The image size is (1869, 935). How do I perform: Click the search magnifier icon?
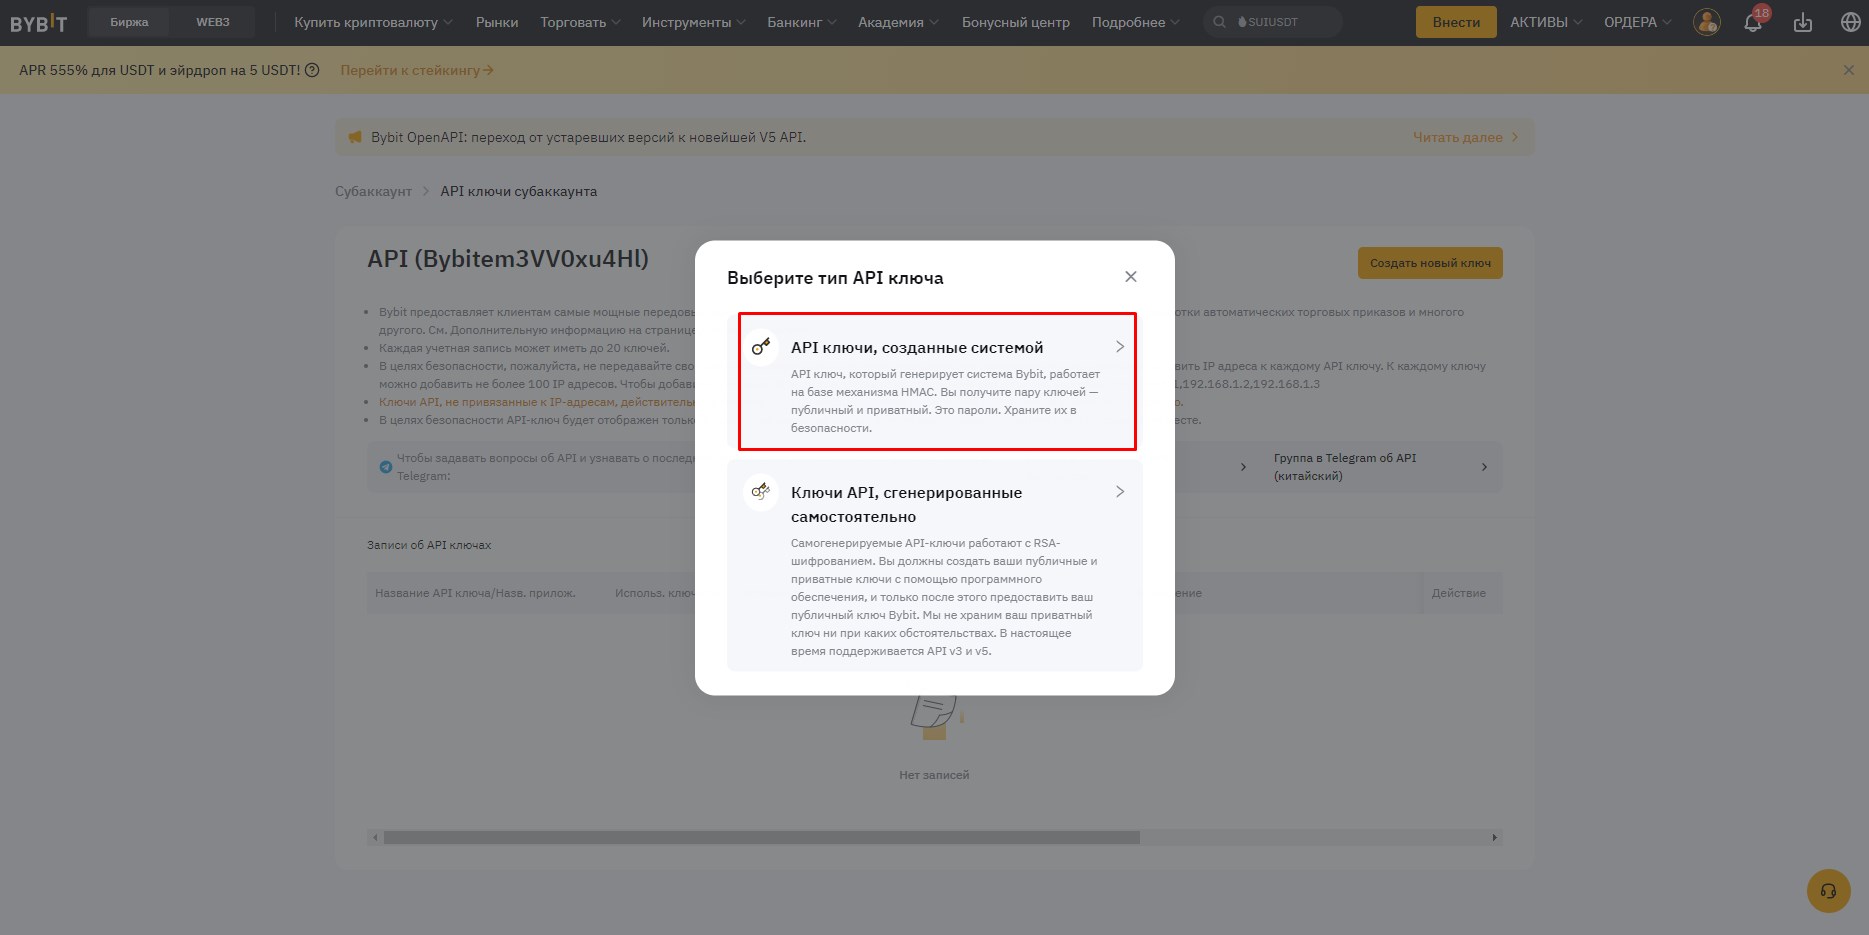[x=1219, y=22]
